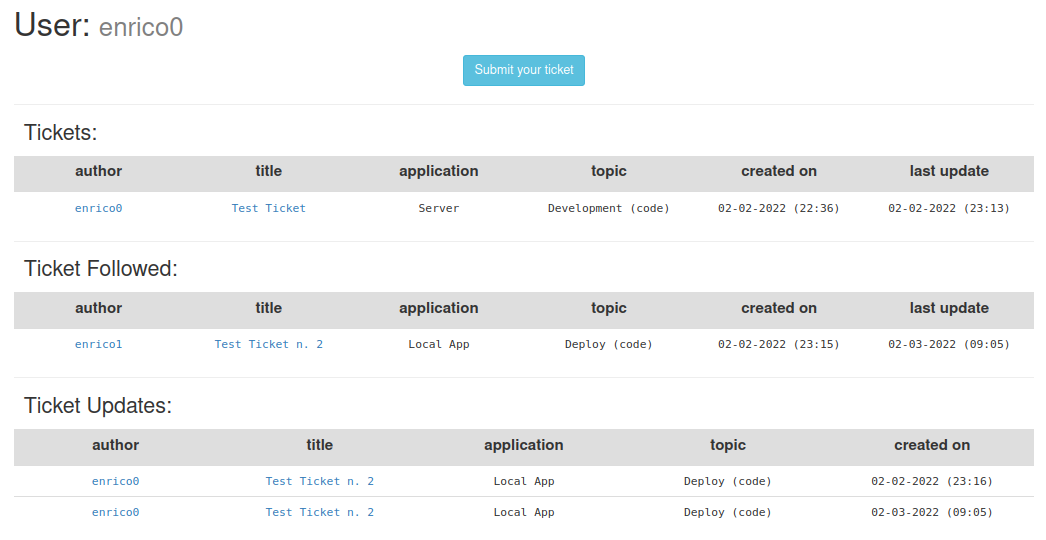Click last update header in Tickets table
The height and width of the screenshot is (540, 1046).
tap(949, 171)
